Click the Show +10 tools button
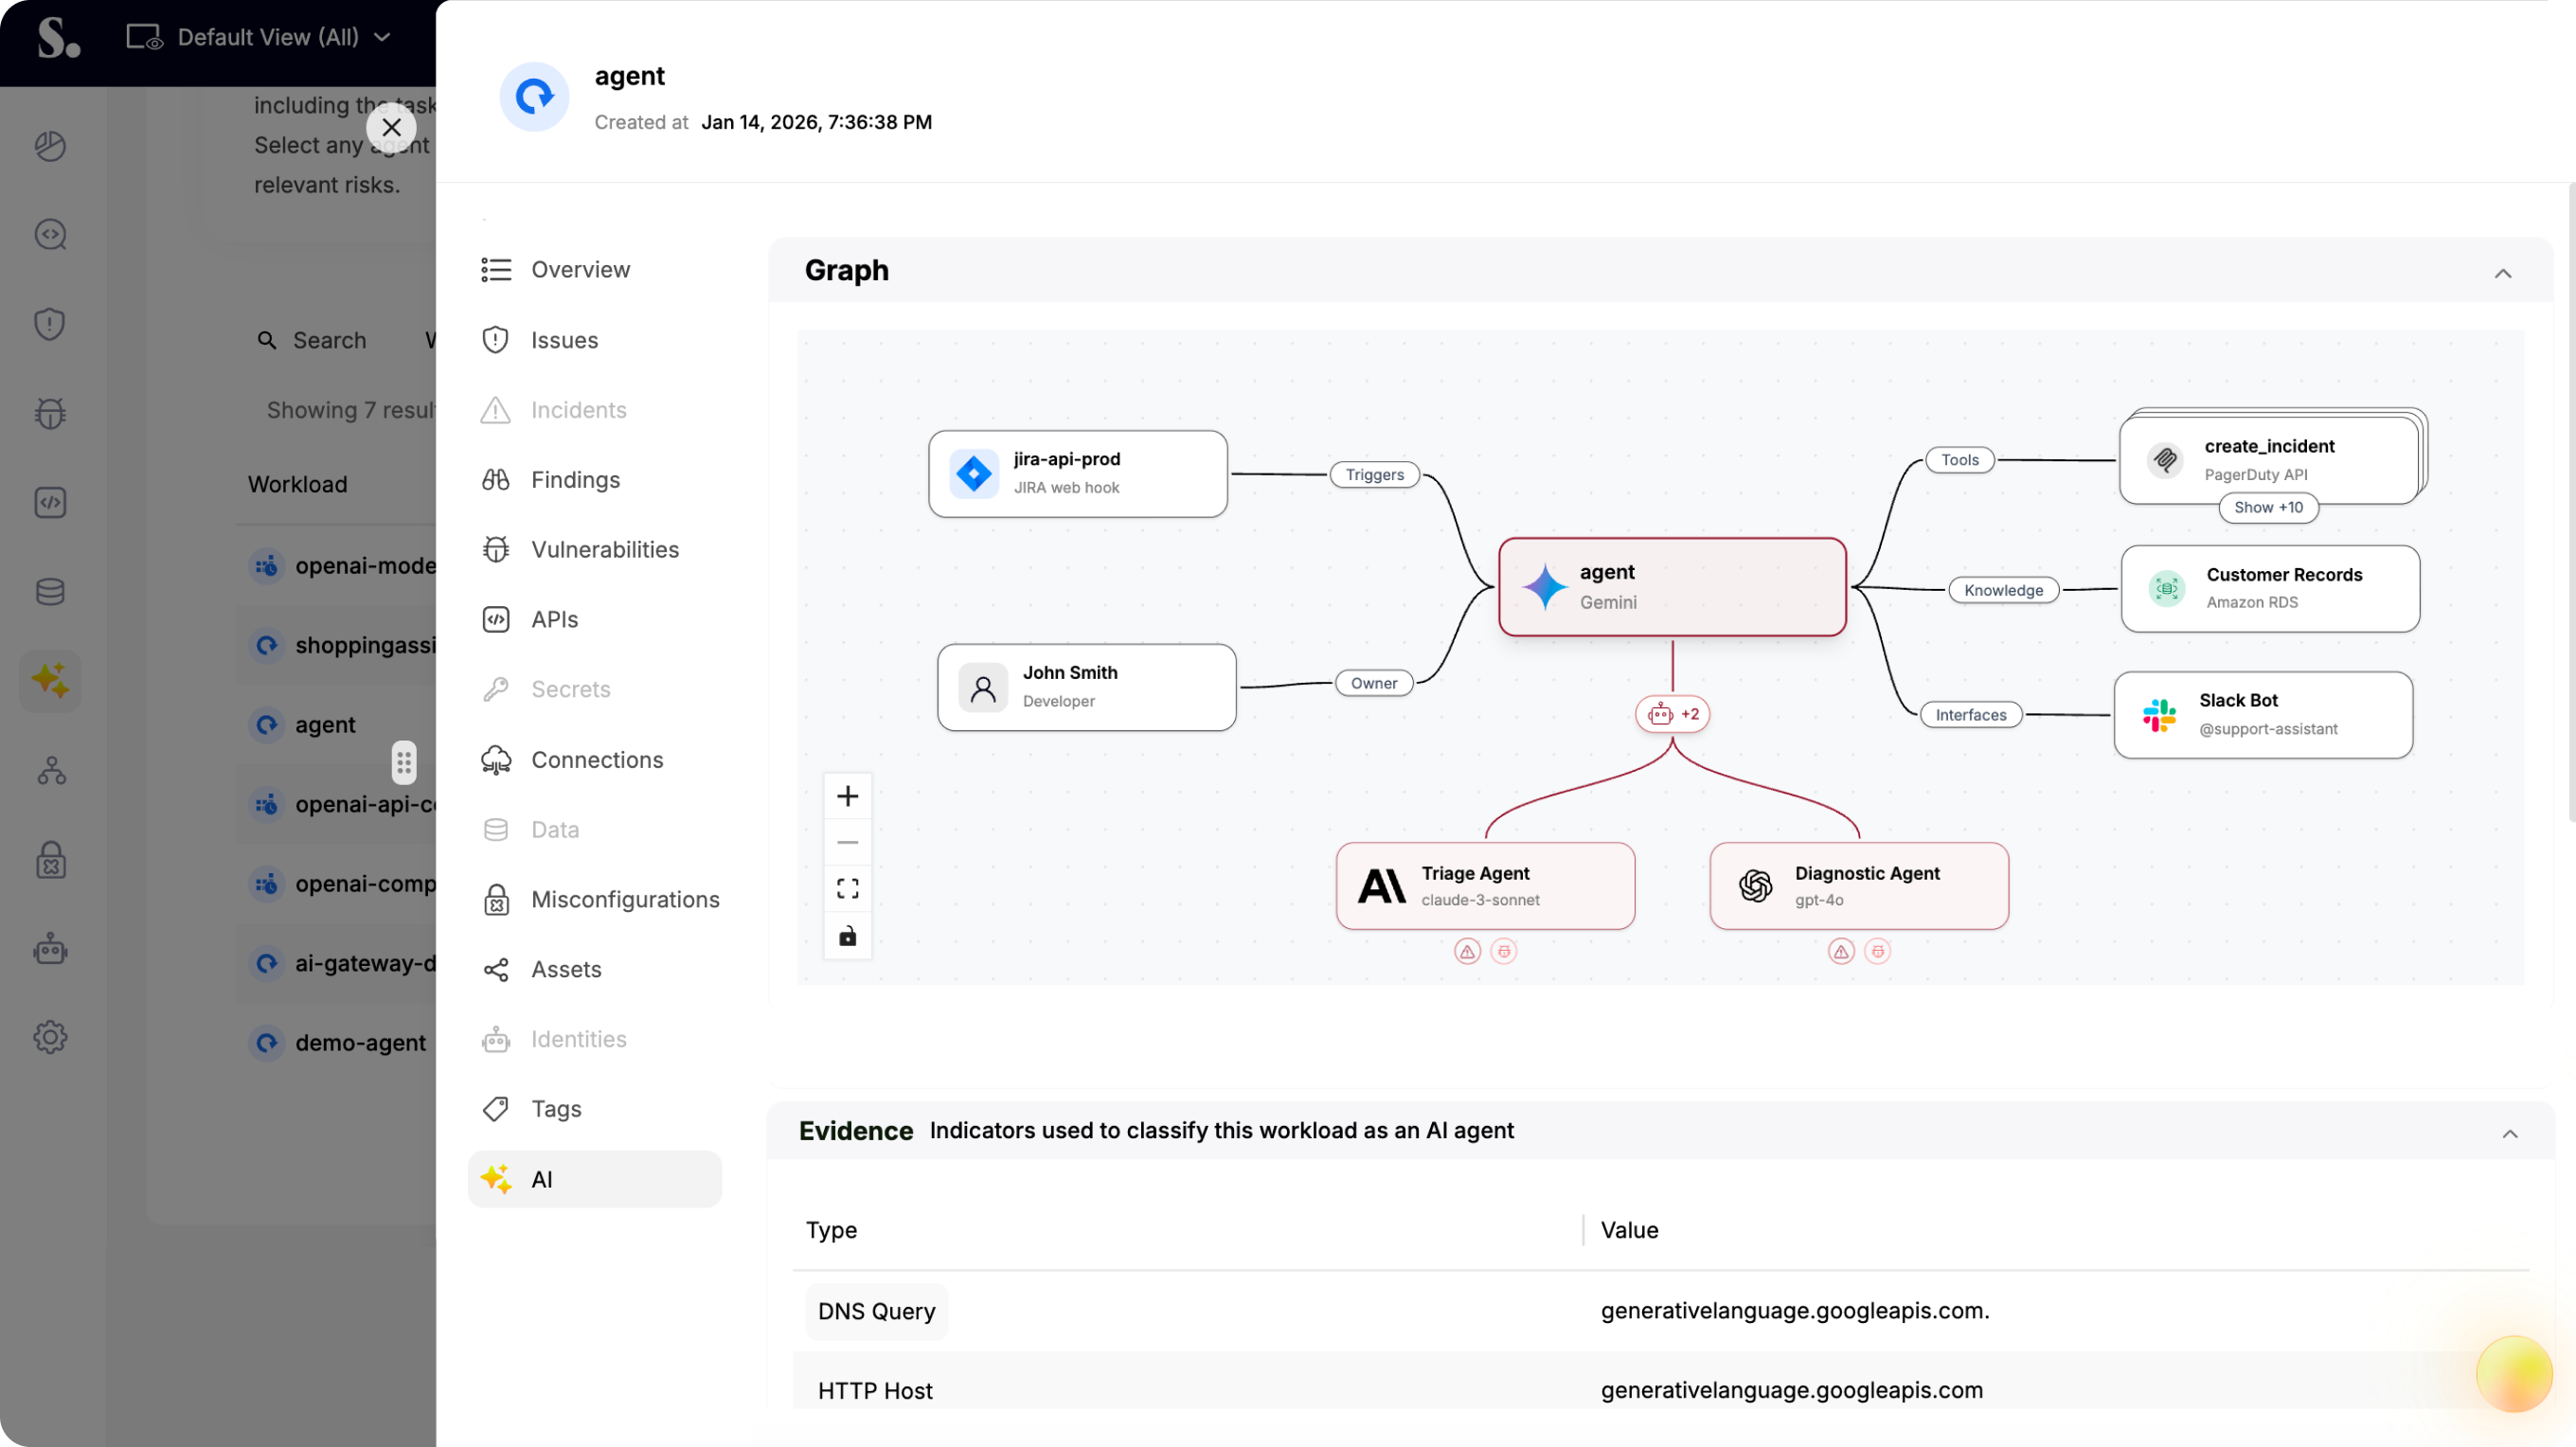 coord(2267,507)
